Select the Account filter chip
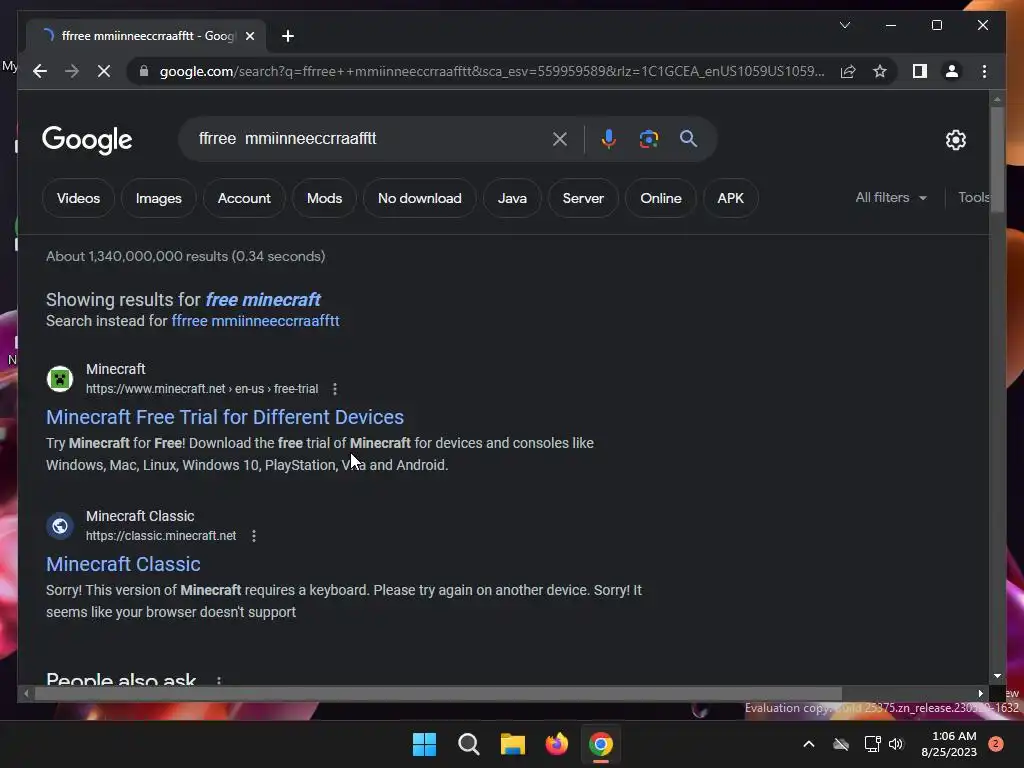Screen dimensions: 1024x768 pos(244,198)
